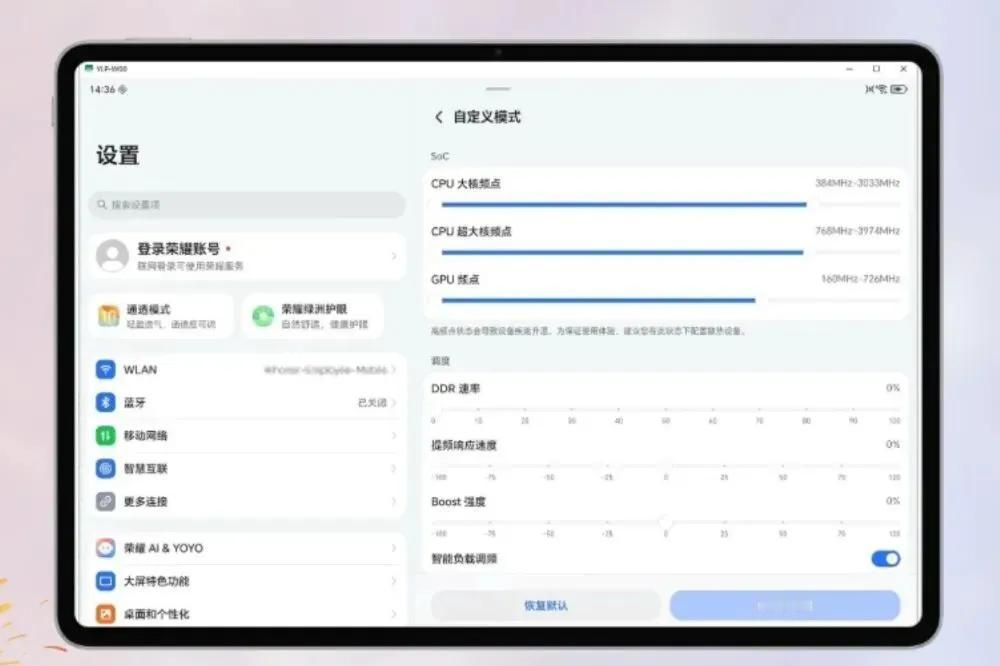The image size is (1000, 666).
Task: Tap the account avatar icon
Action: click(x=112, y=255)
